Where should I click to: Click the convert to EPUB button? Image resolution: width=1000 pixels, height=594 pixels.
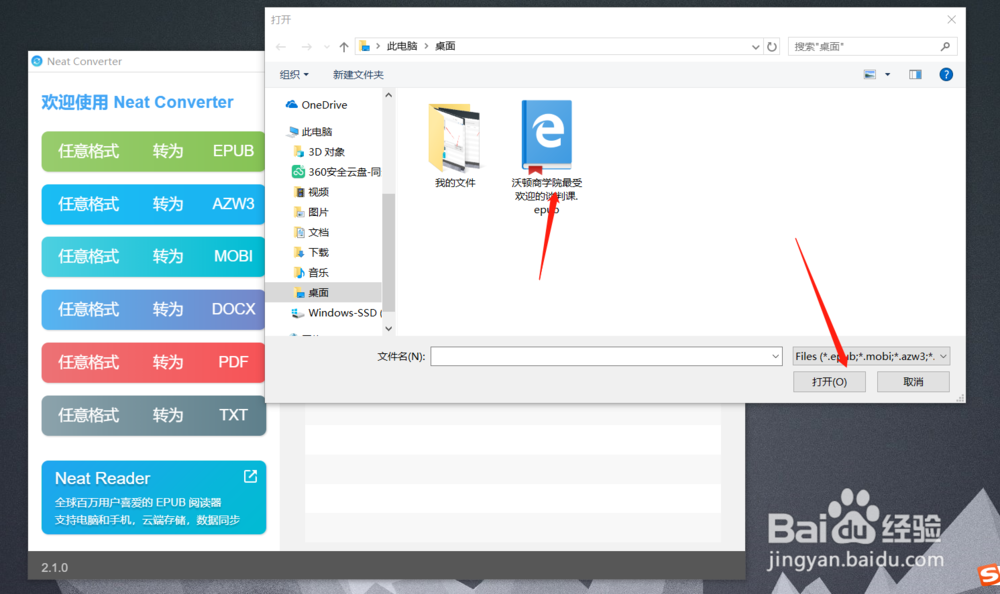(153, 151)
